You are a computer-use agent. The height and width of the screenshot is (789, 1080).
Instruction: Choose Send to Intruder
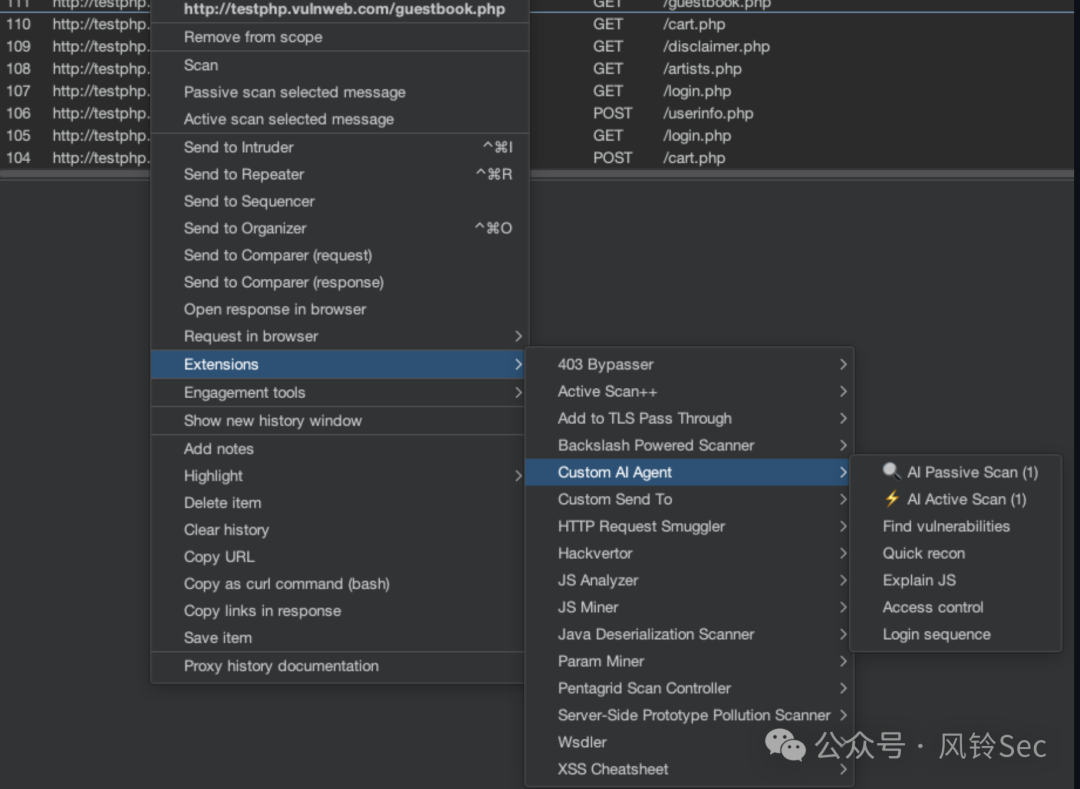click(x=239, y=147)
